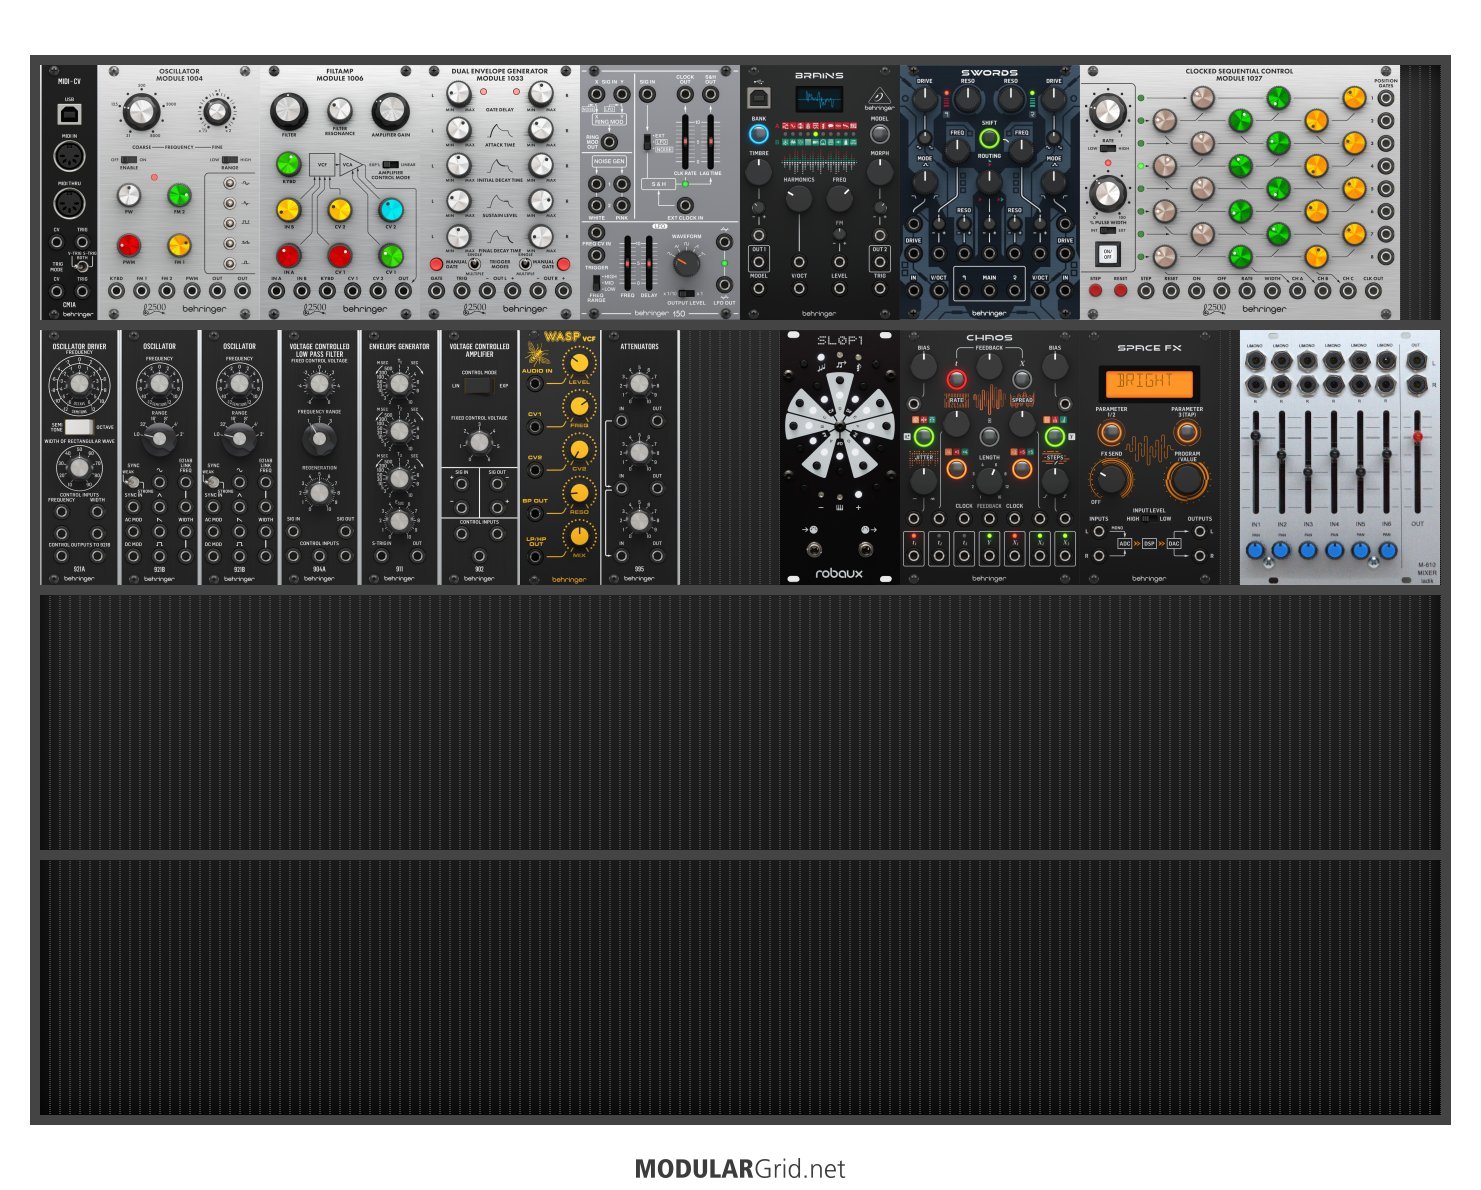Image resolution: width=1481 pixels, height=1190 pixels.
Task: Click the red OUT fader on the M-610 mixer
Action: pos(1417,436)
